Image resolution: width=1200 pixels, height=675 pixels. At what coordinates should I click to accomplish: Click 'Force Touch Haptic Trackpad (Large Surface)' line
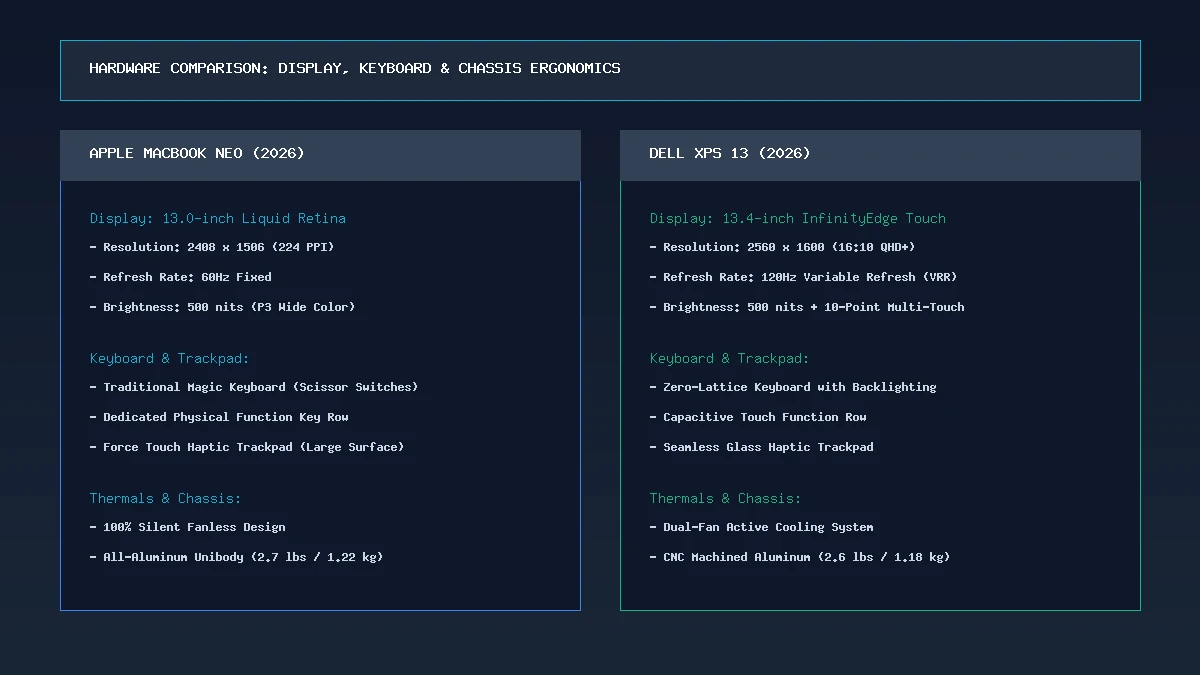247,447
